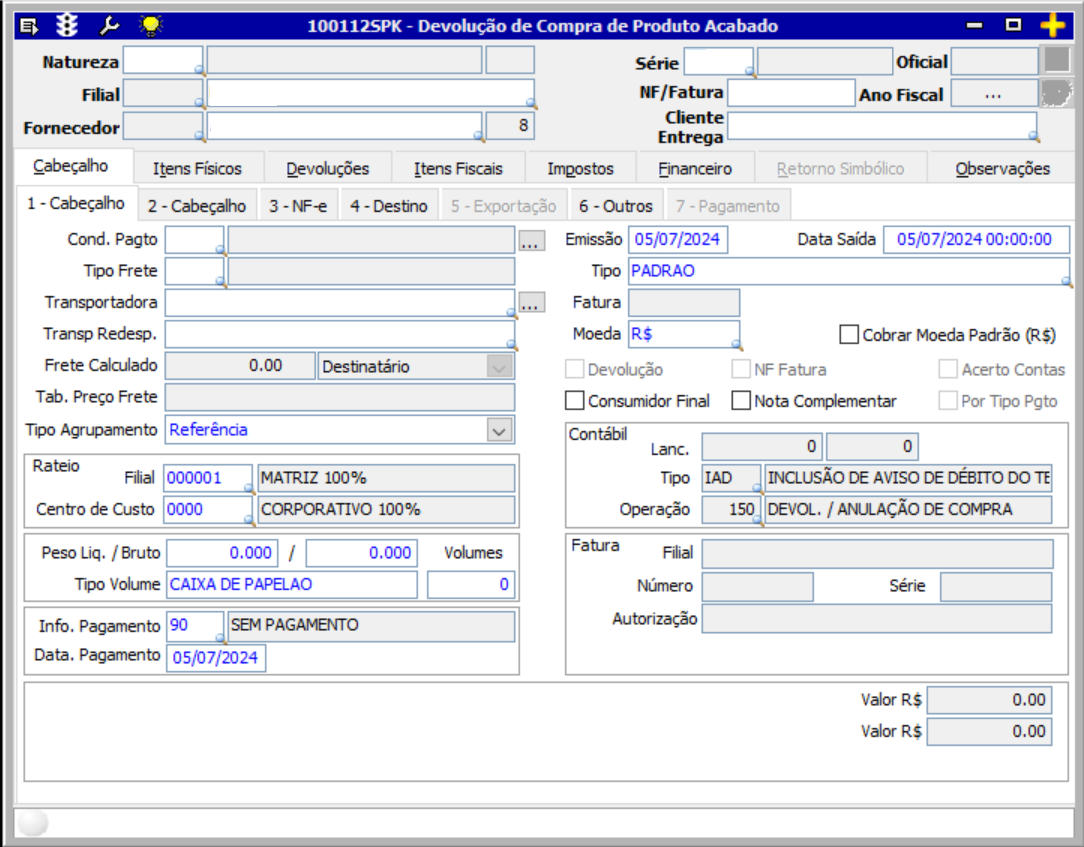Check the Consumidor Final checkbox

point(574,401)
